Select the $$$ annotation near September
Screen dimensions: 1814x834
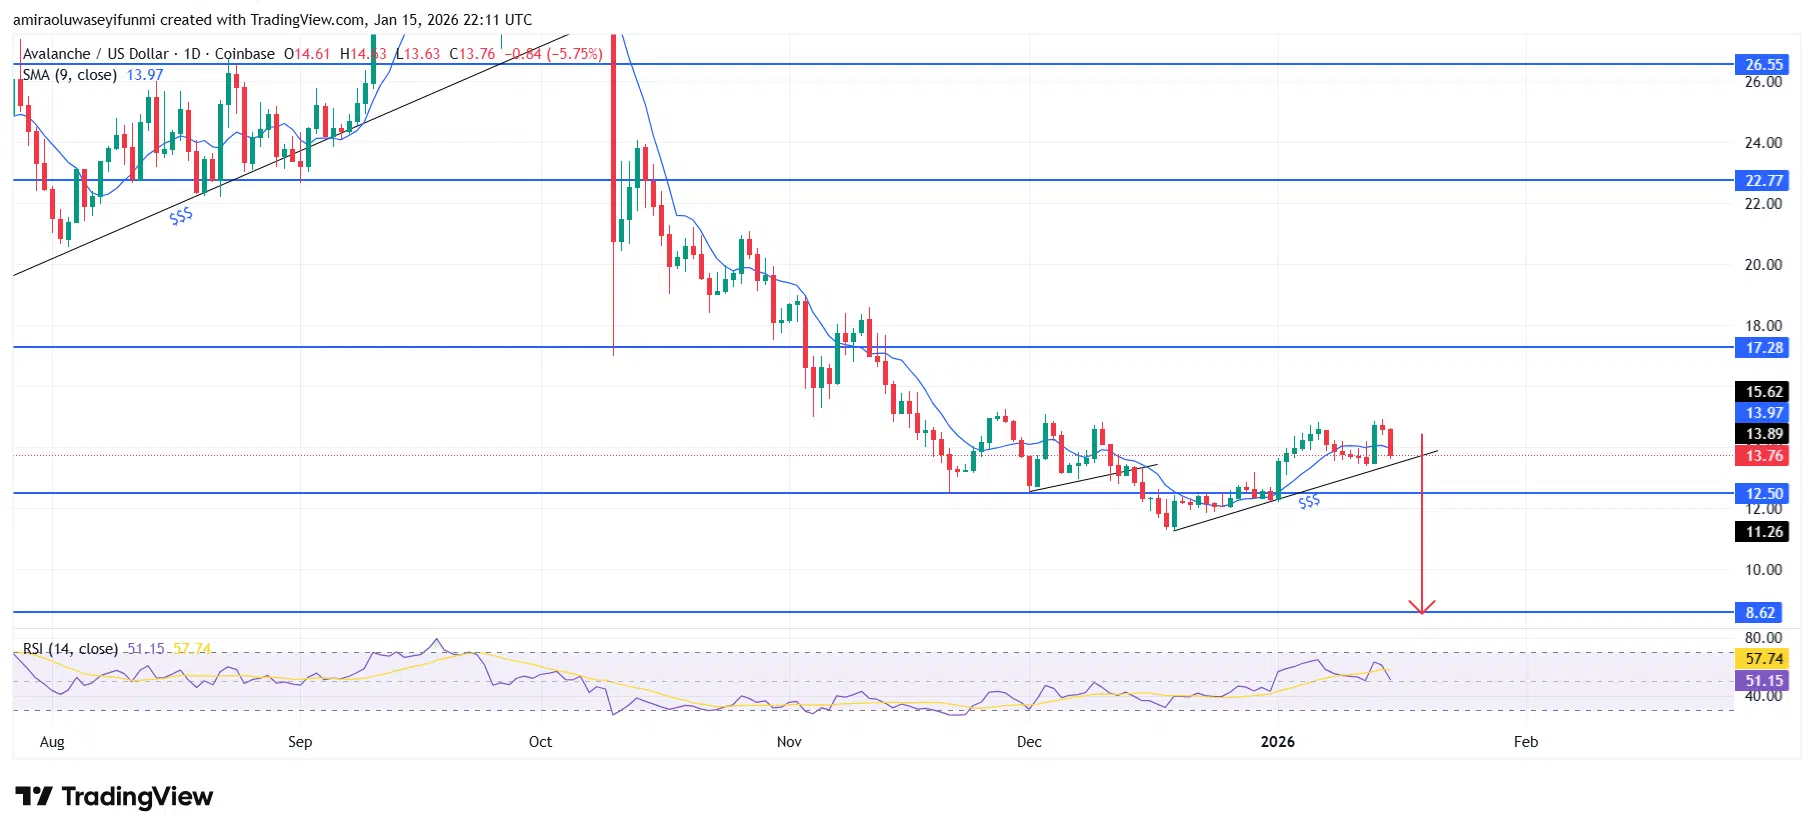[x=181, y=215]
